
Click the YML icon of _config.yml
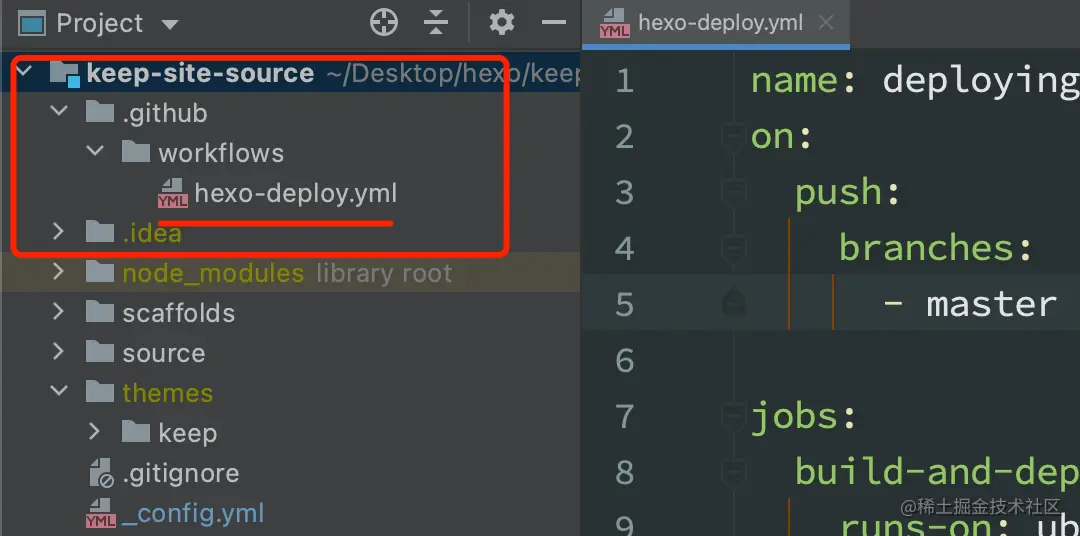click(101, 513)
